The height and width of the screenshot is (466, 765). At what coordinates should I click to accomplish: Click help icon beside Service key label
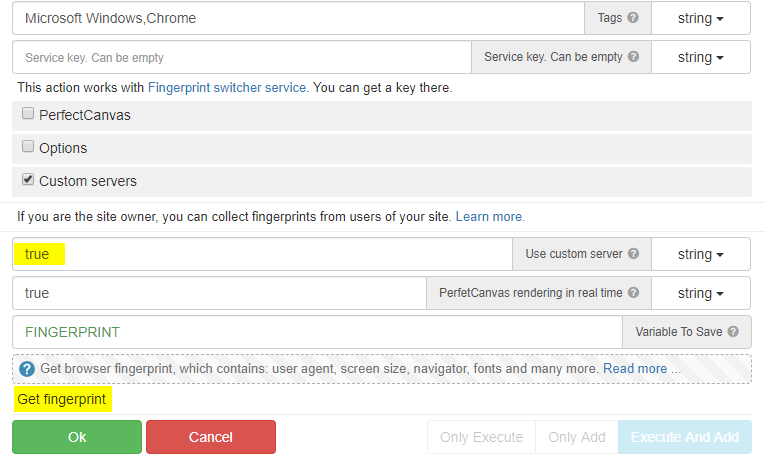[634, 57]
